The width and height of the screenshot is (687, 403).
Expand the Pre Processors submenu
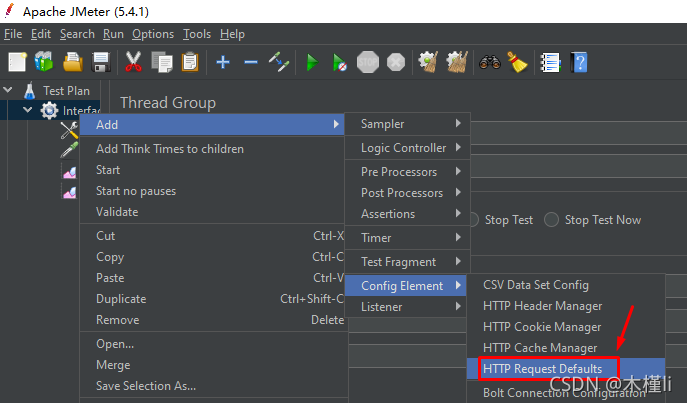point(407,172)
